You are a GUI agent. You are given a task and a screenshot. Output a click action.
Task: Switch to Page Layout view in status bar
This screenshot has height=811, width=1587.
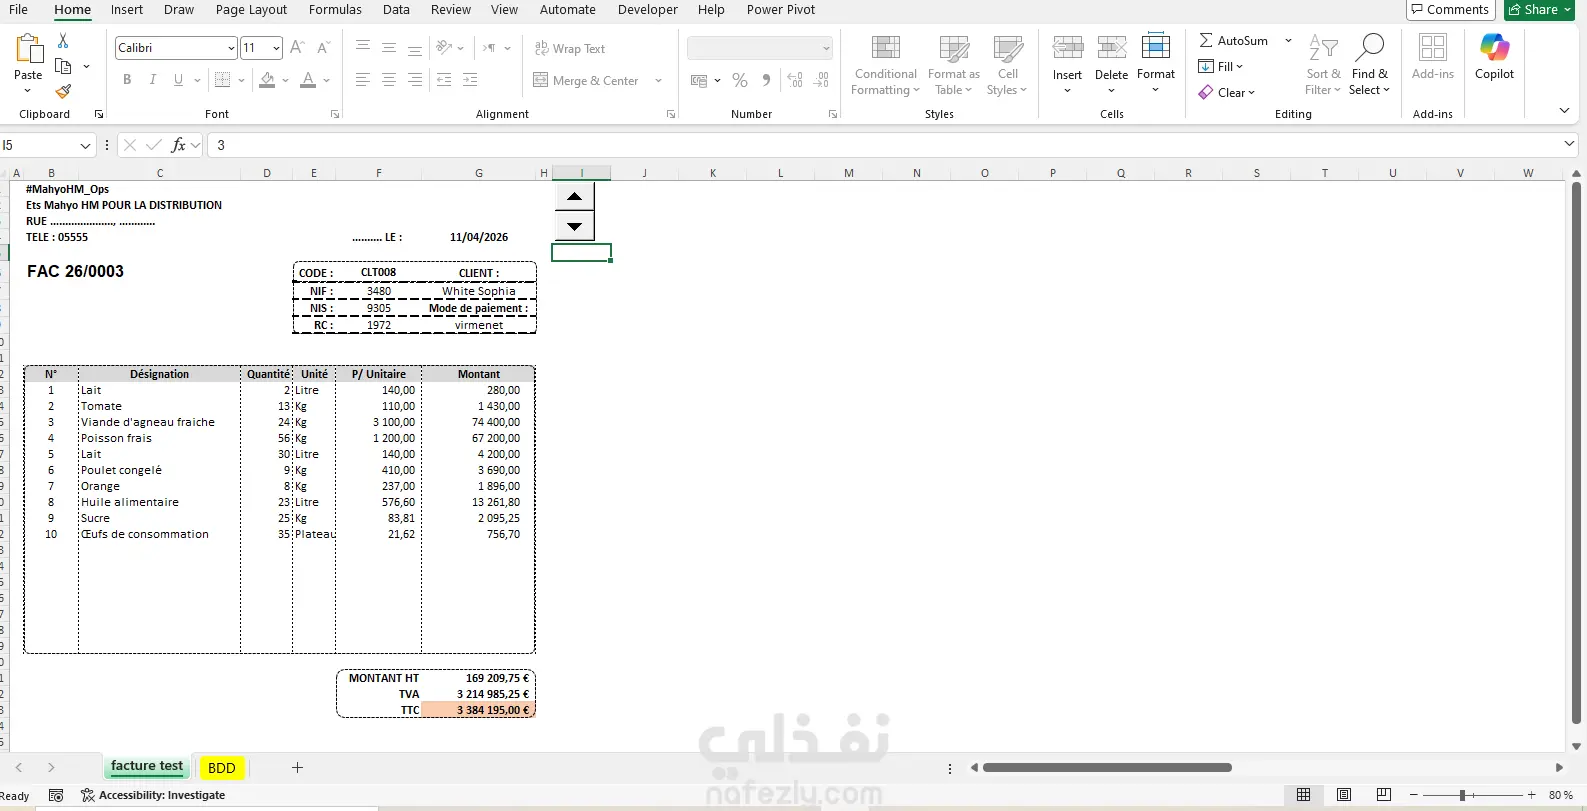point(1344,795)
